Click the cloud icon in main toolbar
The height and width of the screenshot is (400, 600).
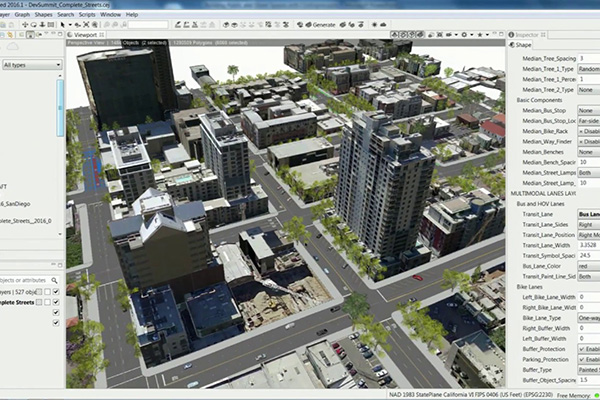pyautogui.click(x=383, y=24)
